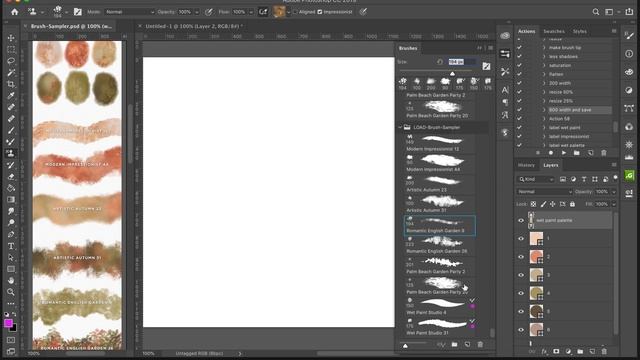Select the Eraser tool
640x360 pixels.
(11, 177)
